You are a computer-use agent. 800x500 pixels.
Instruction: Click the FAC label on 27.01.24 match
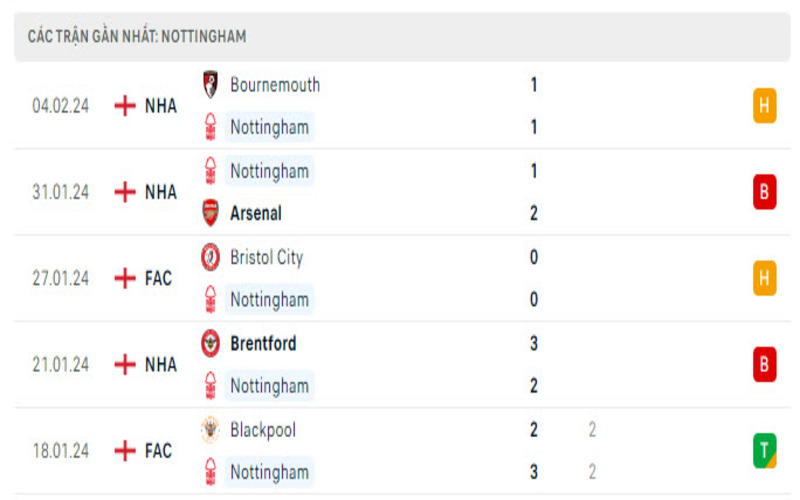pos(158,278)
